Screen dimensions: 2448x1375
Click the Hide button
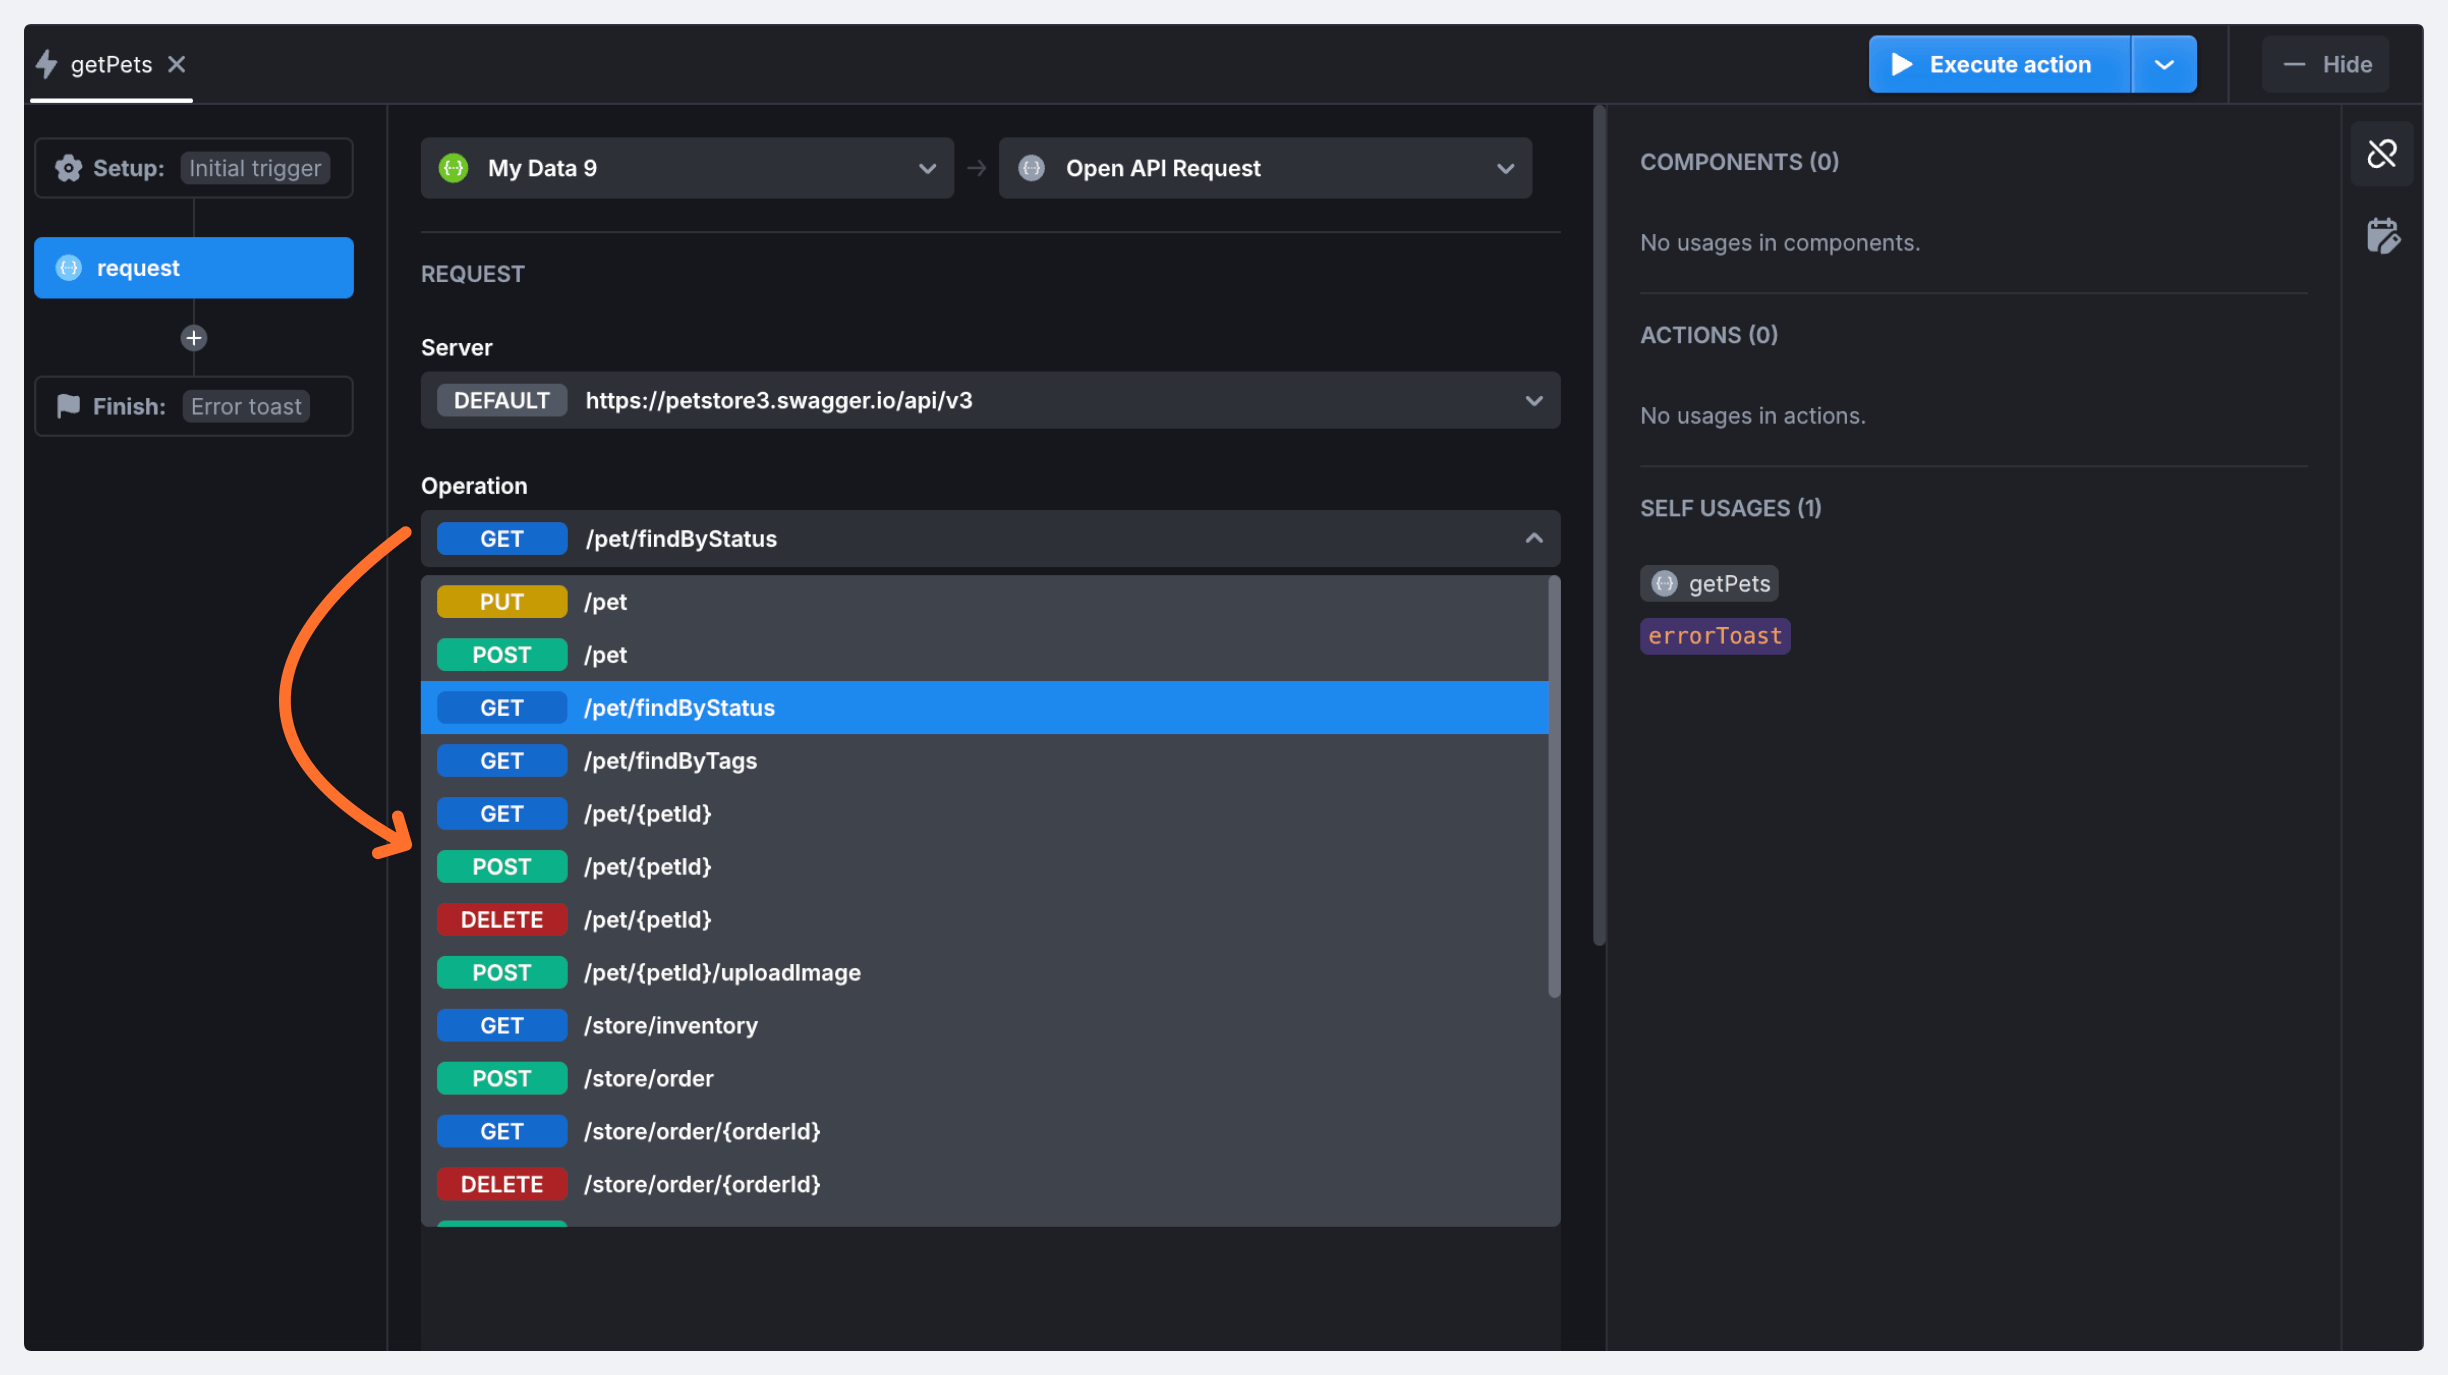(2325, 65)
